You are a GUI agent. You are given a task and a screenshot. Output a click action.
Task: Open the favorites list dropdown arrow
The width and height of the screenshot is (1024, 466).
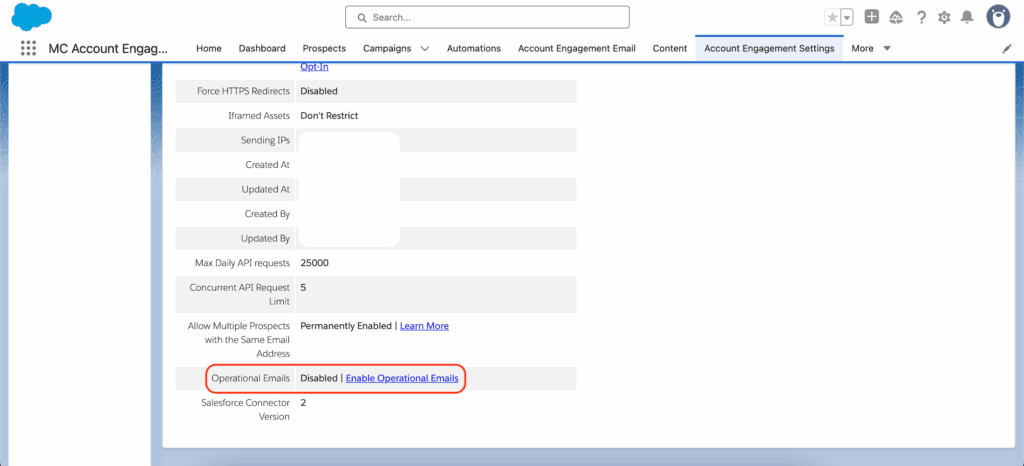click(x=847, y=18)
